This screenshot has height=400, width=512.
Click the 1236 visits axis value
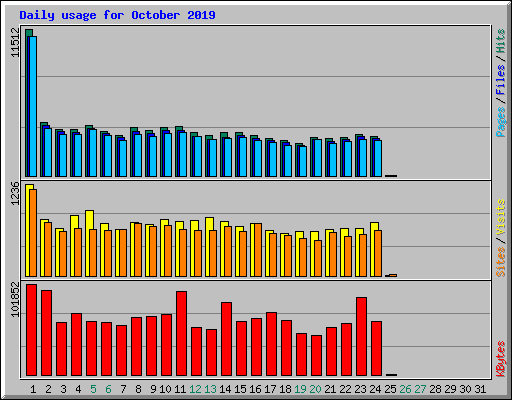[15, 193]
